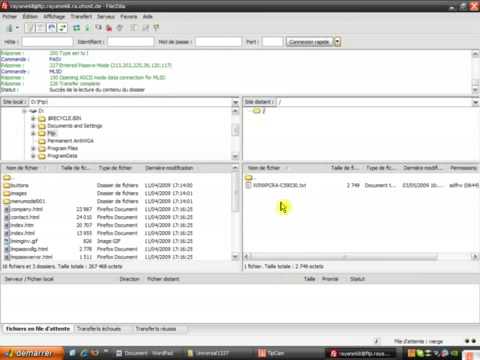Focus the Port input field
The width and height of the screenshot is (480, 360).
tap(272, 42)
